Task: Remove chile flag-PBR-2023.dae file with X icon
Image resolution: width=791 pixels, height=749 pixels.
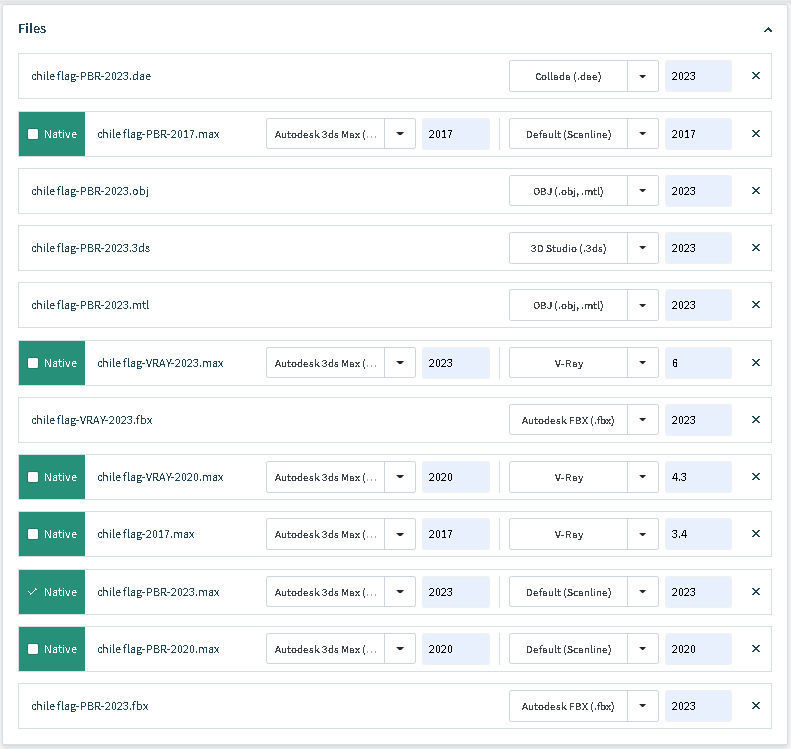Action: pos(755,76)
